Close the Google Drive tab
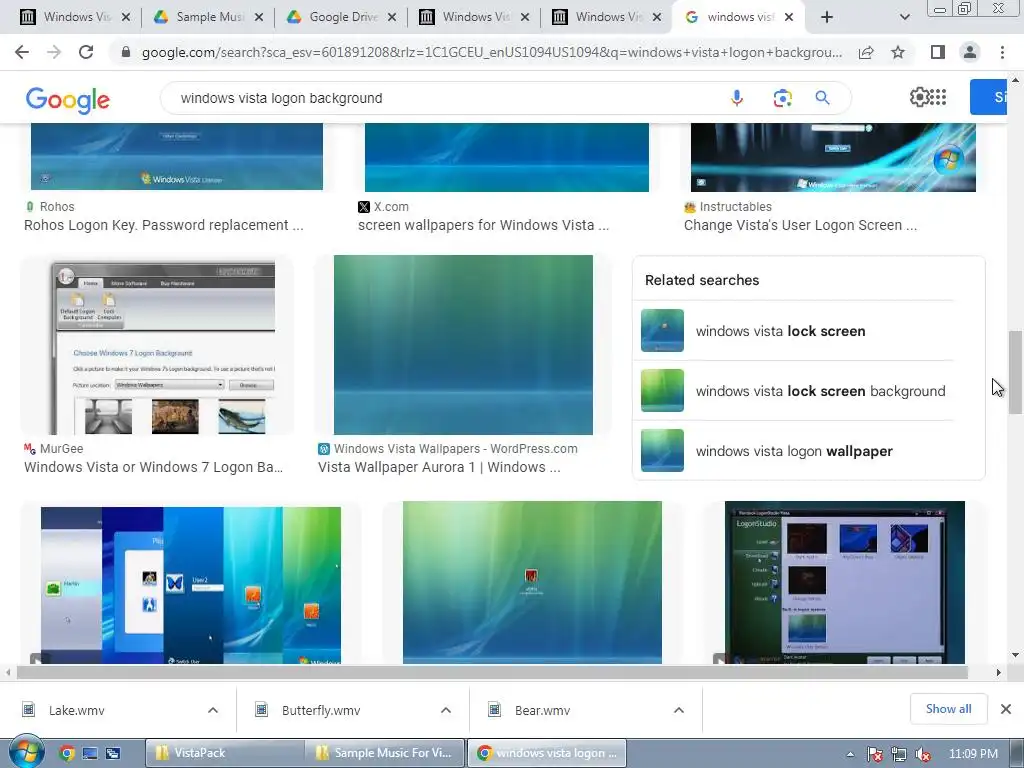This screenshot has height=768, width=1024. [392, 17]
